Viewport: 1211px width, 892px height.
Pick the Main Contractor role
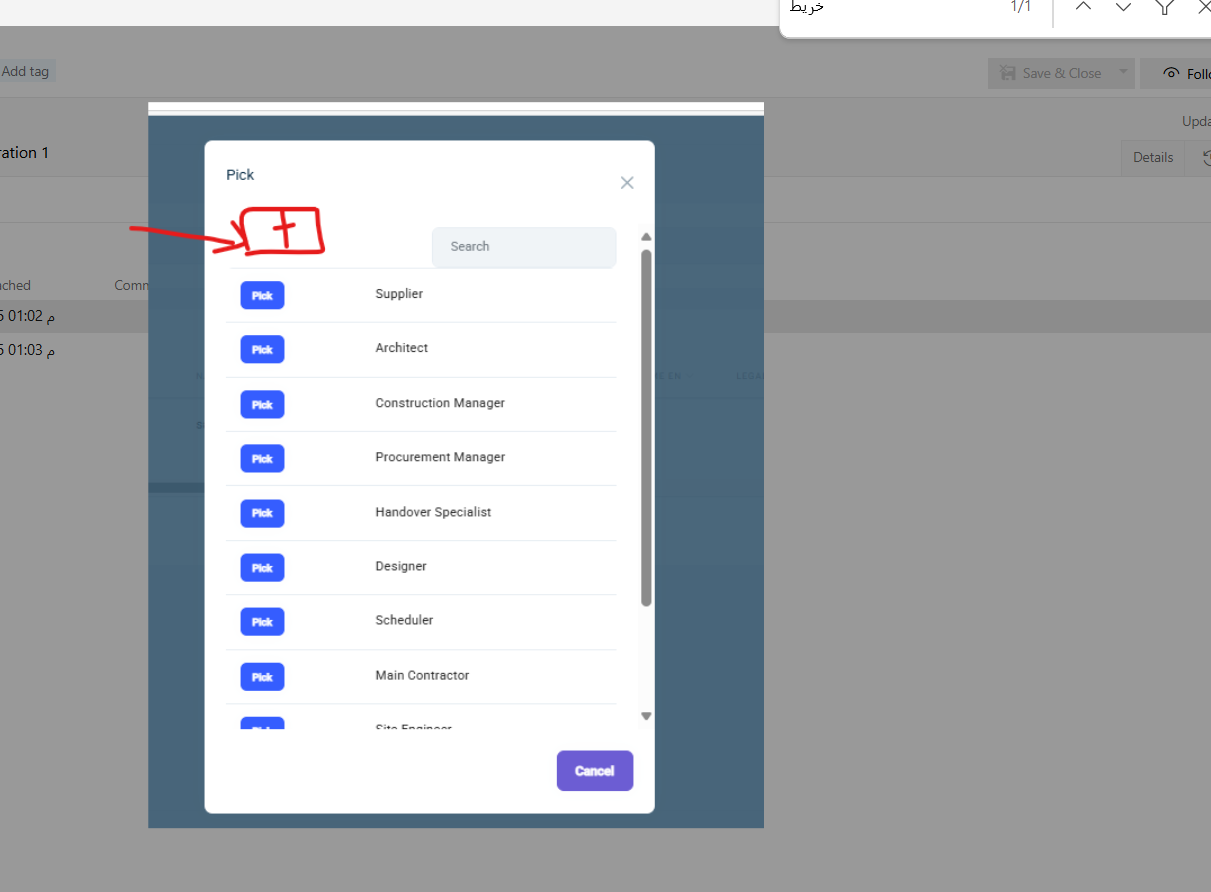[x=262, y=676]
